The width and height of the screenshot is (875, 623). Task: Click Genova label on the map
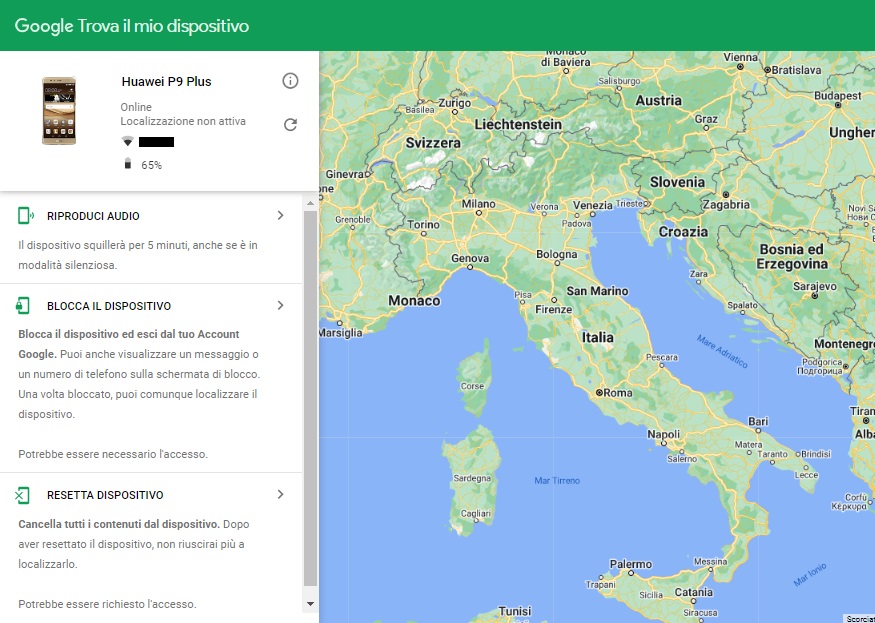pos(470,258)
